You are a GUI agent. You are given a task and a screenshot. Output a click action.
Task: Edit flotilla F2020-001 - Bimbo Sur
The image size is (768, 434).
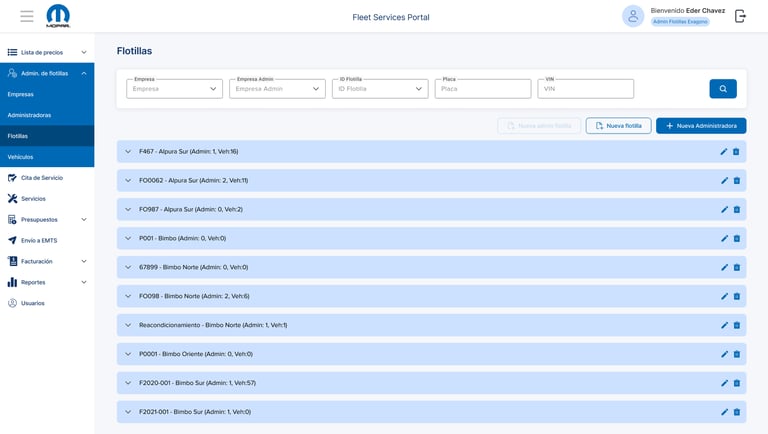click(724, 383)
